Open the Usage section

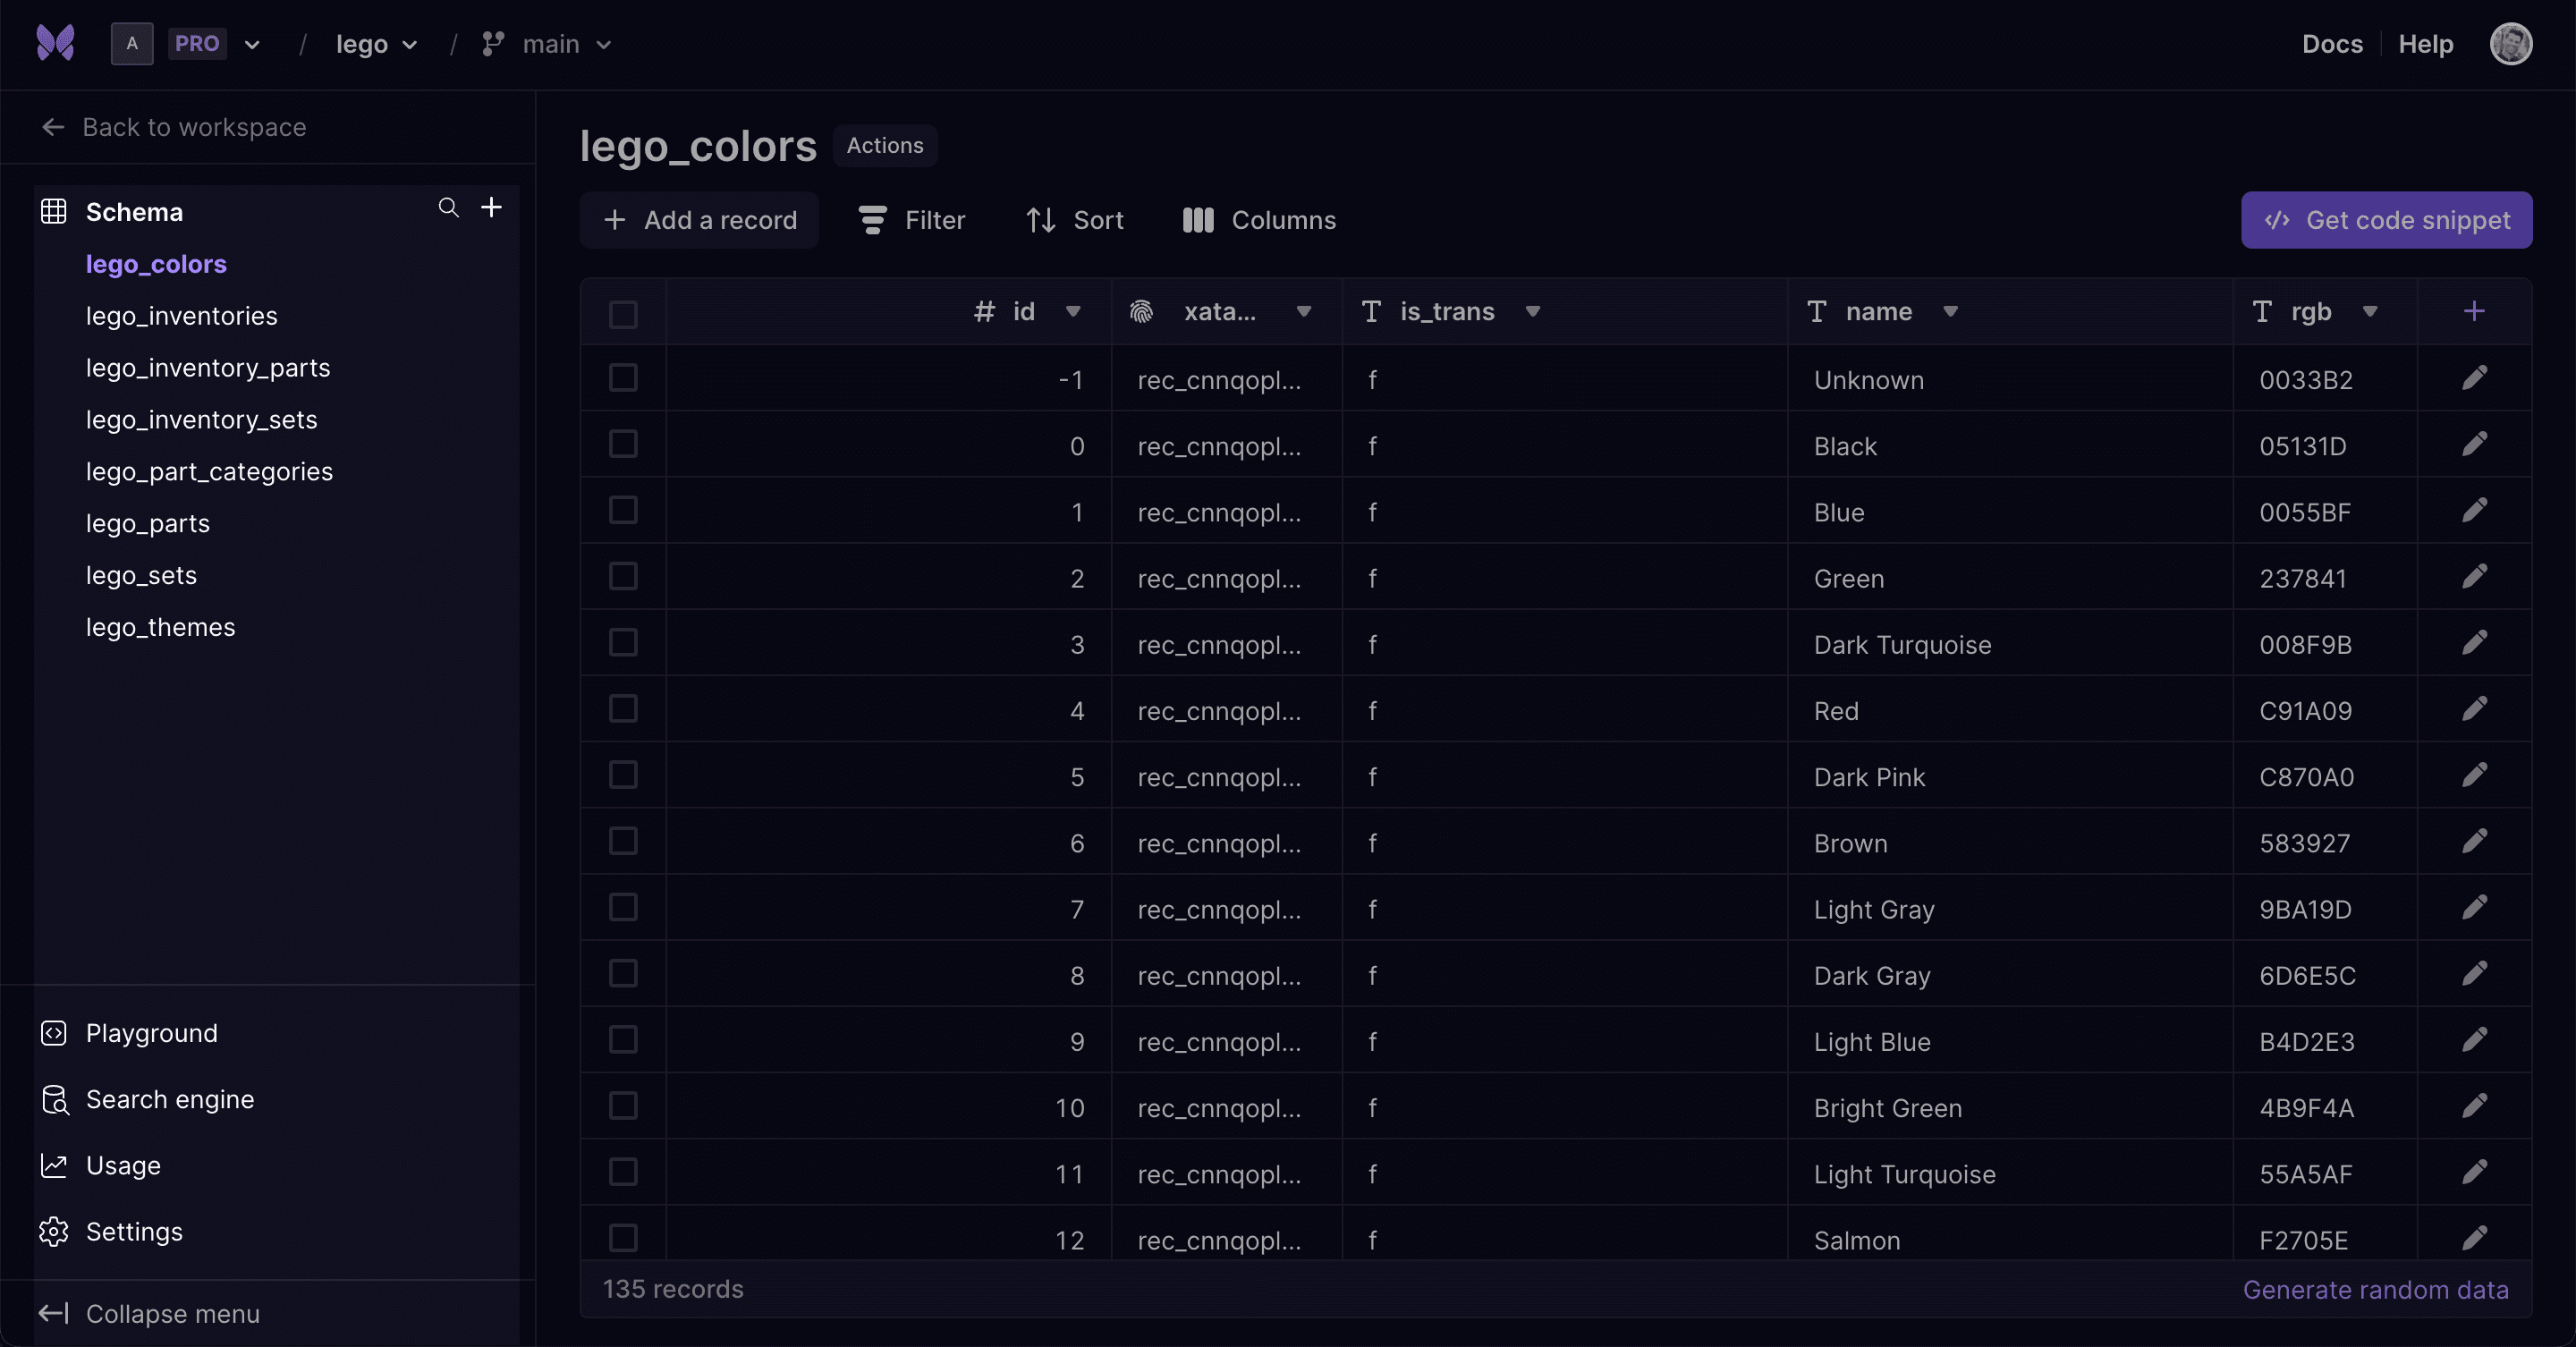(x=100, y=1165)
